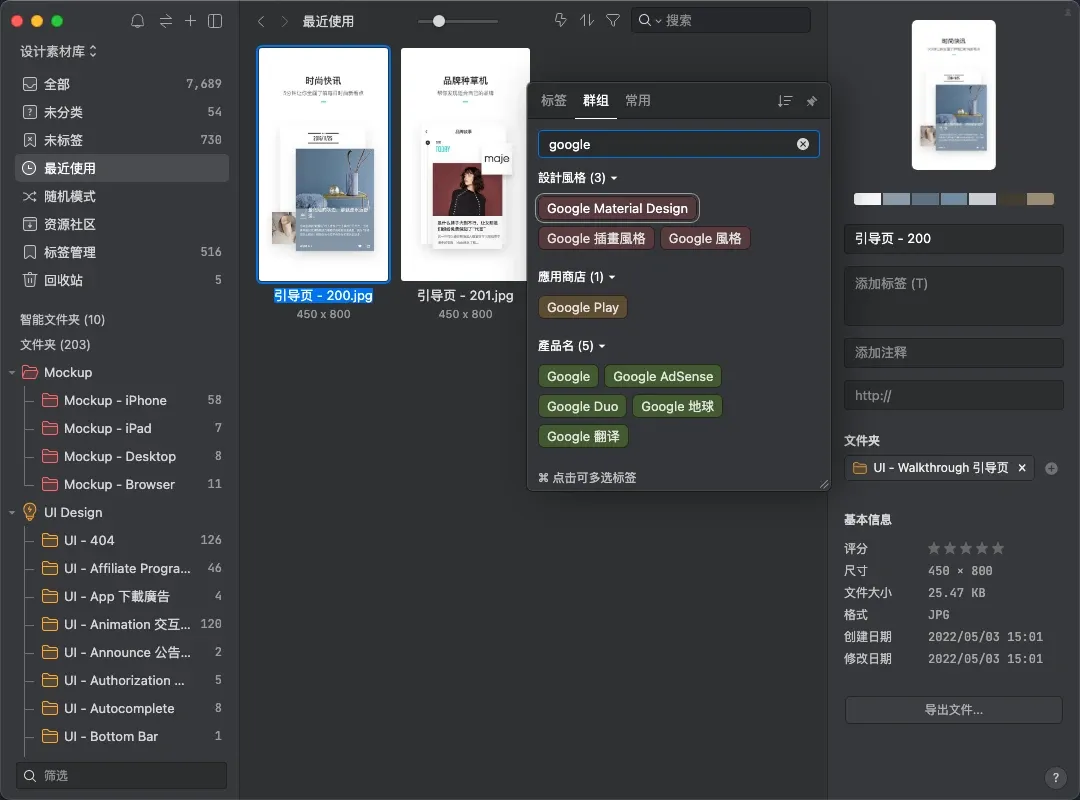Image resolution: width=1080 pixels, height=800 pixels.
Task: Select the Google AdSense tag
Action: pos(663,376)
